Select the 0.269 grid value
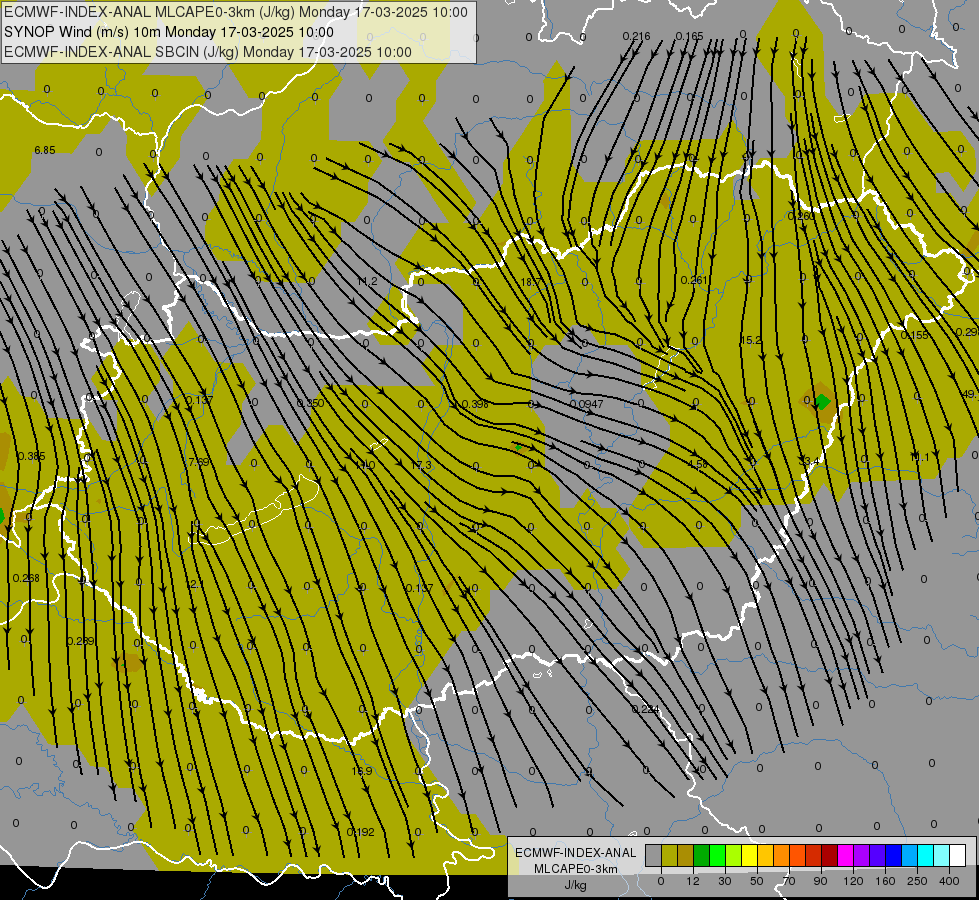Screen dimensions: 979x900 80,641
